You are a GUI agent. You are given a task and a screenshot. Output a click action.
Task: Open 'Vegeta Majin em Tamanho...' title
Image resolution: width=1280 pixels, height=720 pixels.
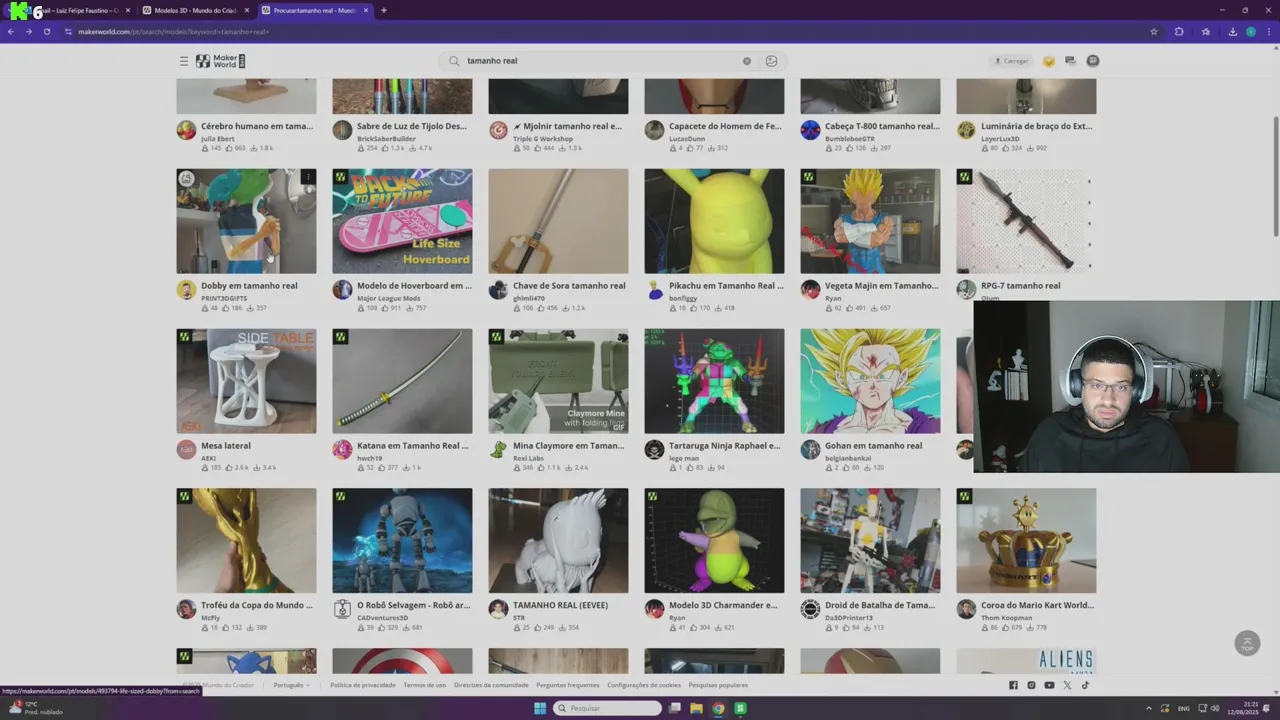tap(881, 286)
